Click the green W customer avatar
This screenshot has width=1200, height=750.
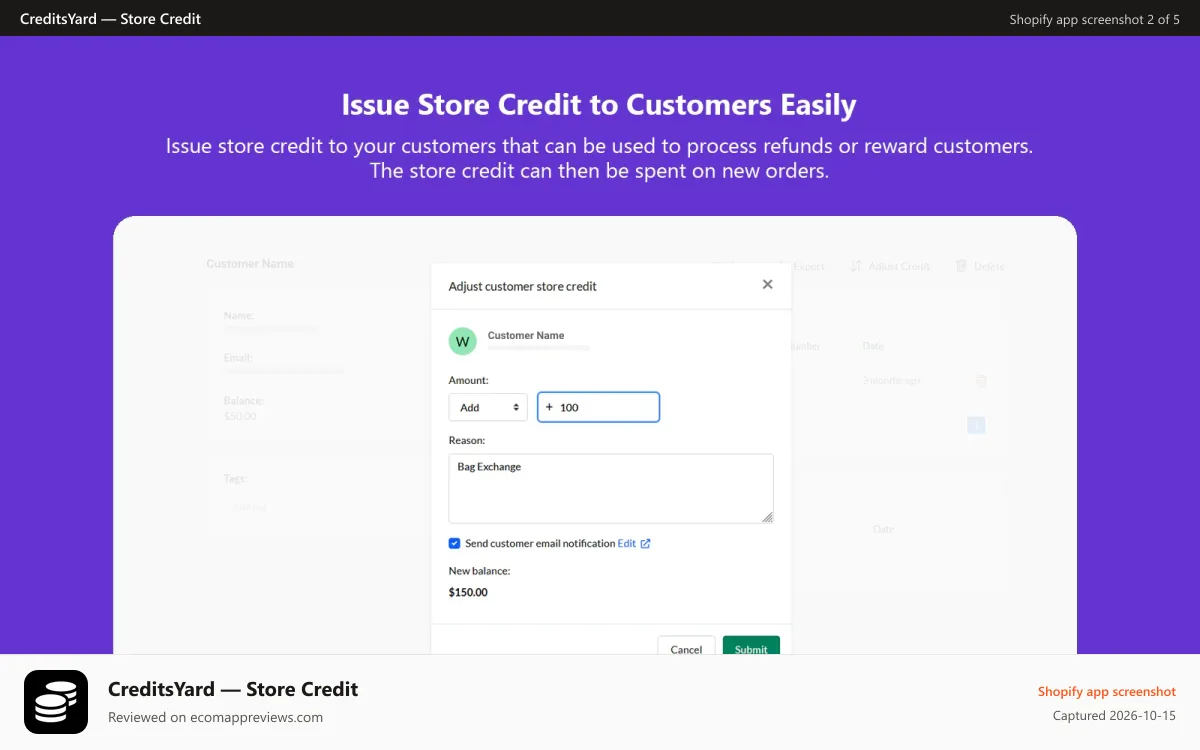click(x=462, y=341)
